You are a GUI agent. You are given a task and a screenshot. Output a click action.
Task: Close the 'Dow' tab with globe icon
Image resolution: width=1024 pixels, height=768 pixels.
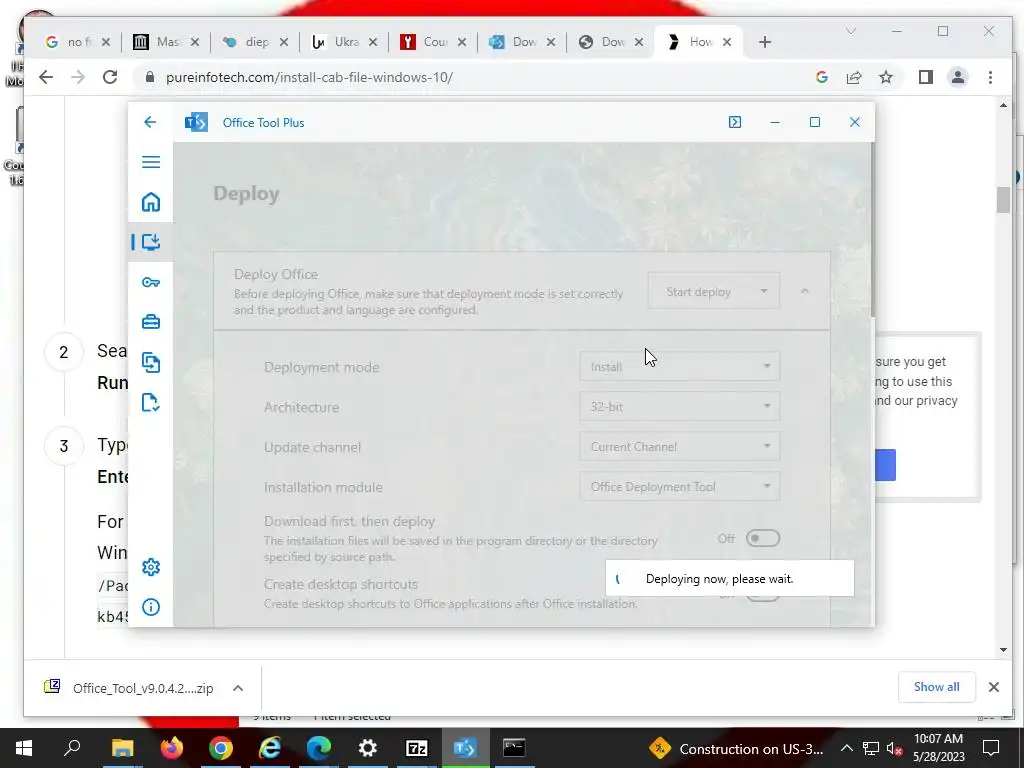tap(639, 42)
